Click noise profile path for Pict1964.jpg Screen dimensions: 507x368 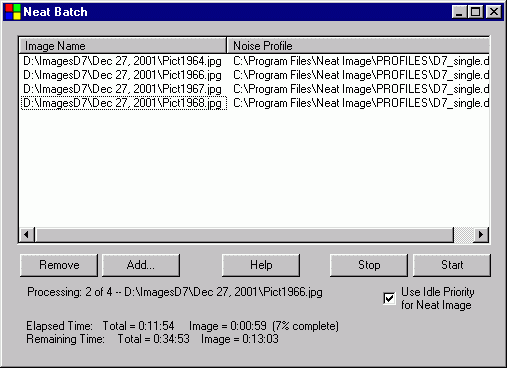(x=361, y=61)
